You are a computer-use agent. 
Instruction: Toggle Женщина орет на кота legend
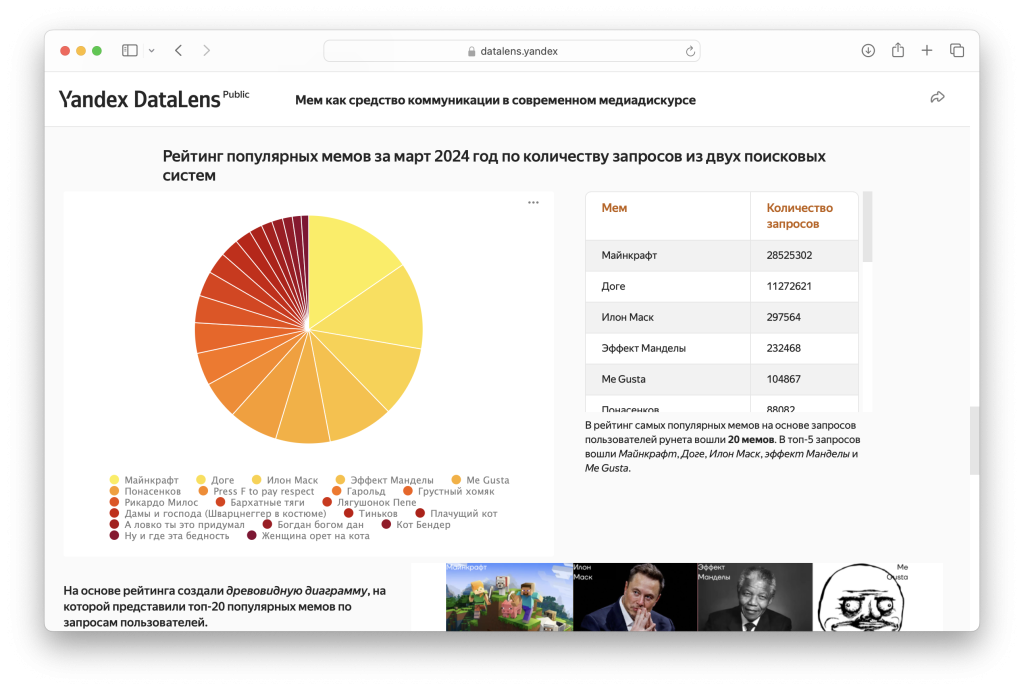(308, 535)
